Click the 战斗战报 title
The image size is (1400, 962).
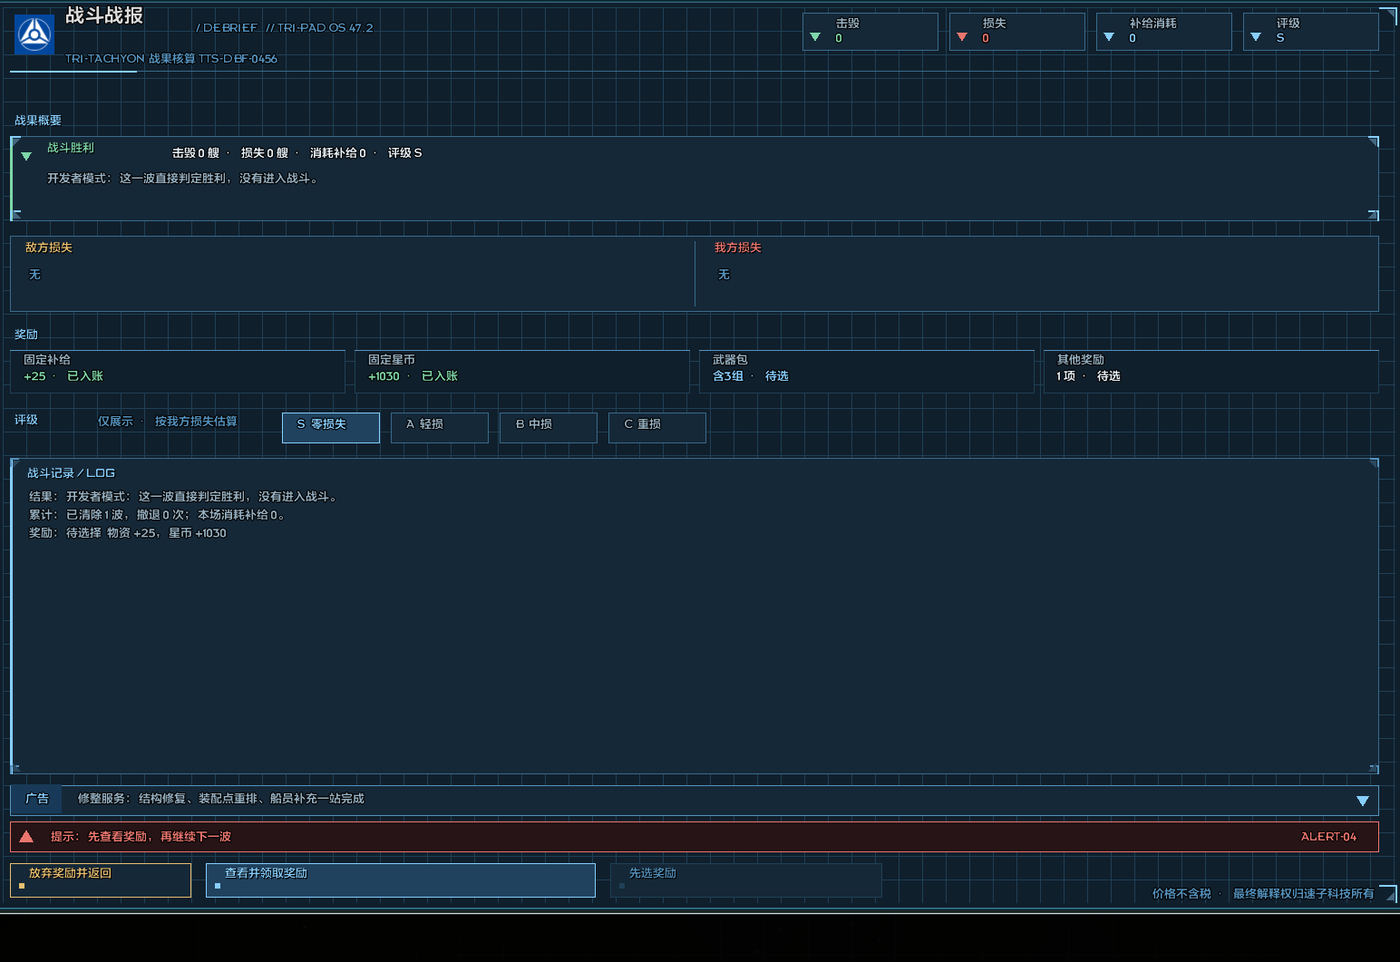coord(104,16)
